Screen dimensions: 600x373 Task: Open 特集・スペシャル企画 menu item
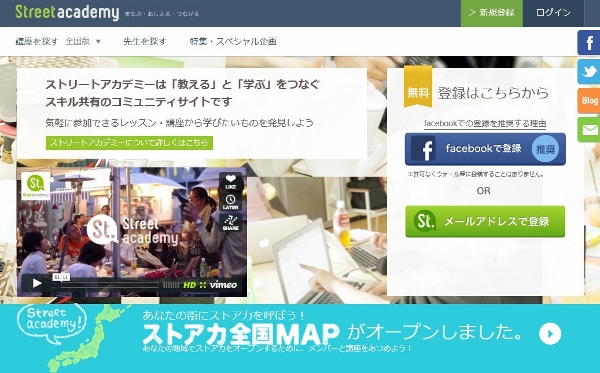(233, 41)
